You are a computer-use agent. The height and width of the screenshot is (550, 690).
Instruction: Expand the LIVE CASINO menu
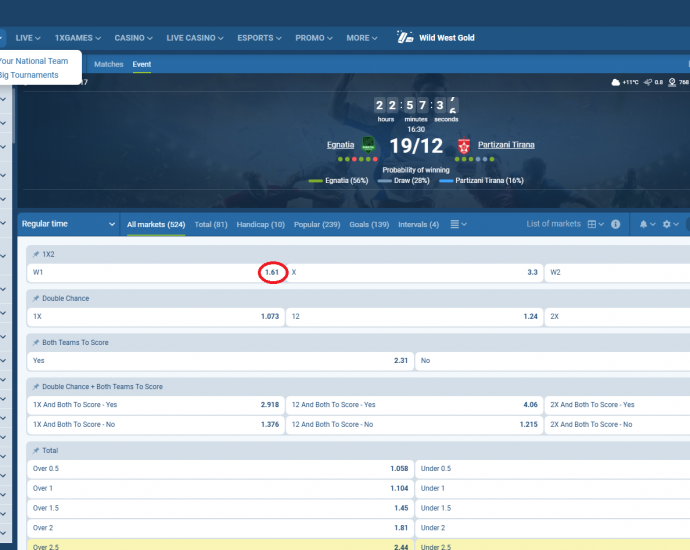pos(195,38)
